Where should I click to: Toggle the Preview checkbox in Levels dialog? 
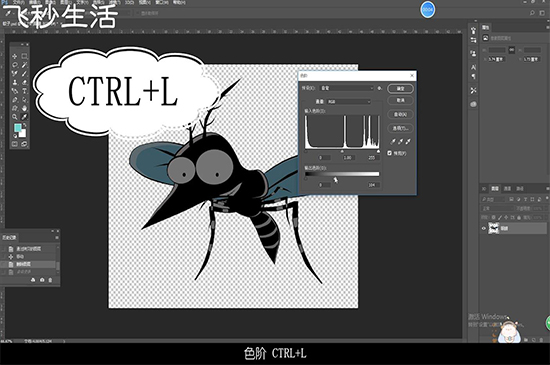[x=390, y=153]
